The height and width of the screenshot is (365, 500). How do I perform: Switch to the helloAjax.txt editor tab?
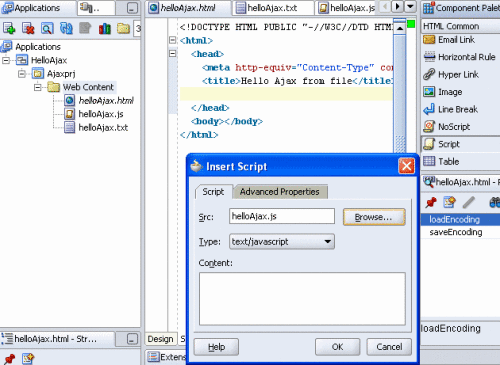(273, 8)
